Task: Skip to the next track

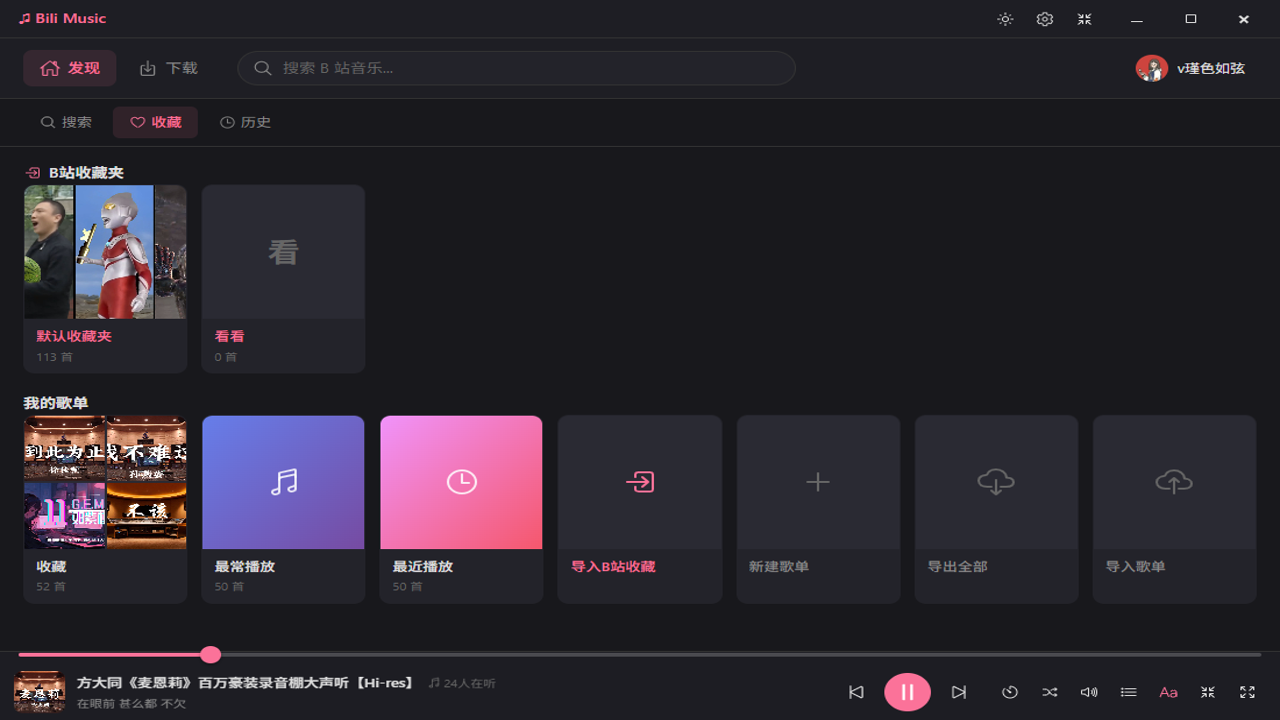Action: [959, 692]
